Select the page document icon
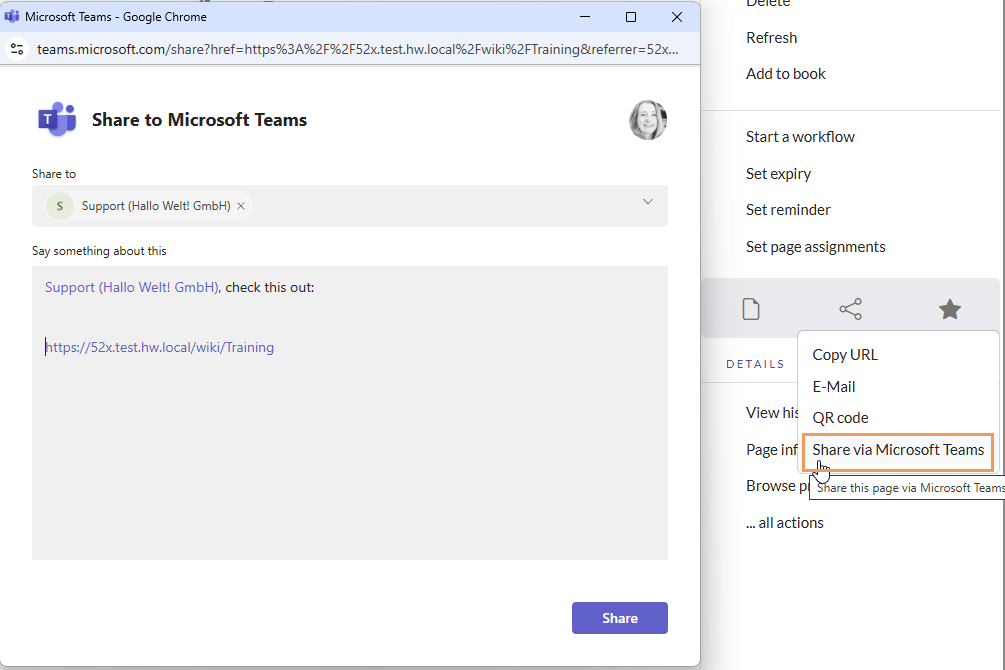Screen dimensions: 1005x670 coord(751,309)
